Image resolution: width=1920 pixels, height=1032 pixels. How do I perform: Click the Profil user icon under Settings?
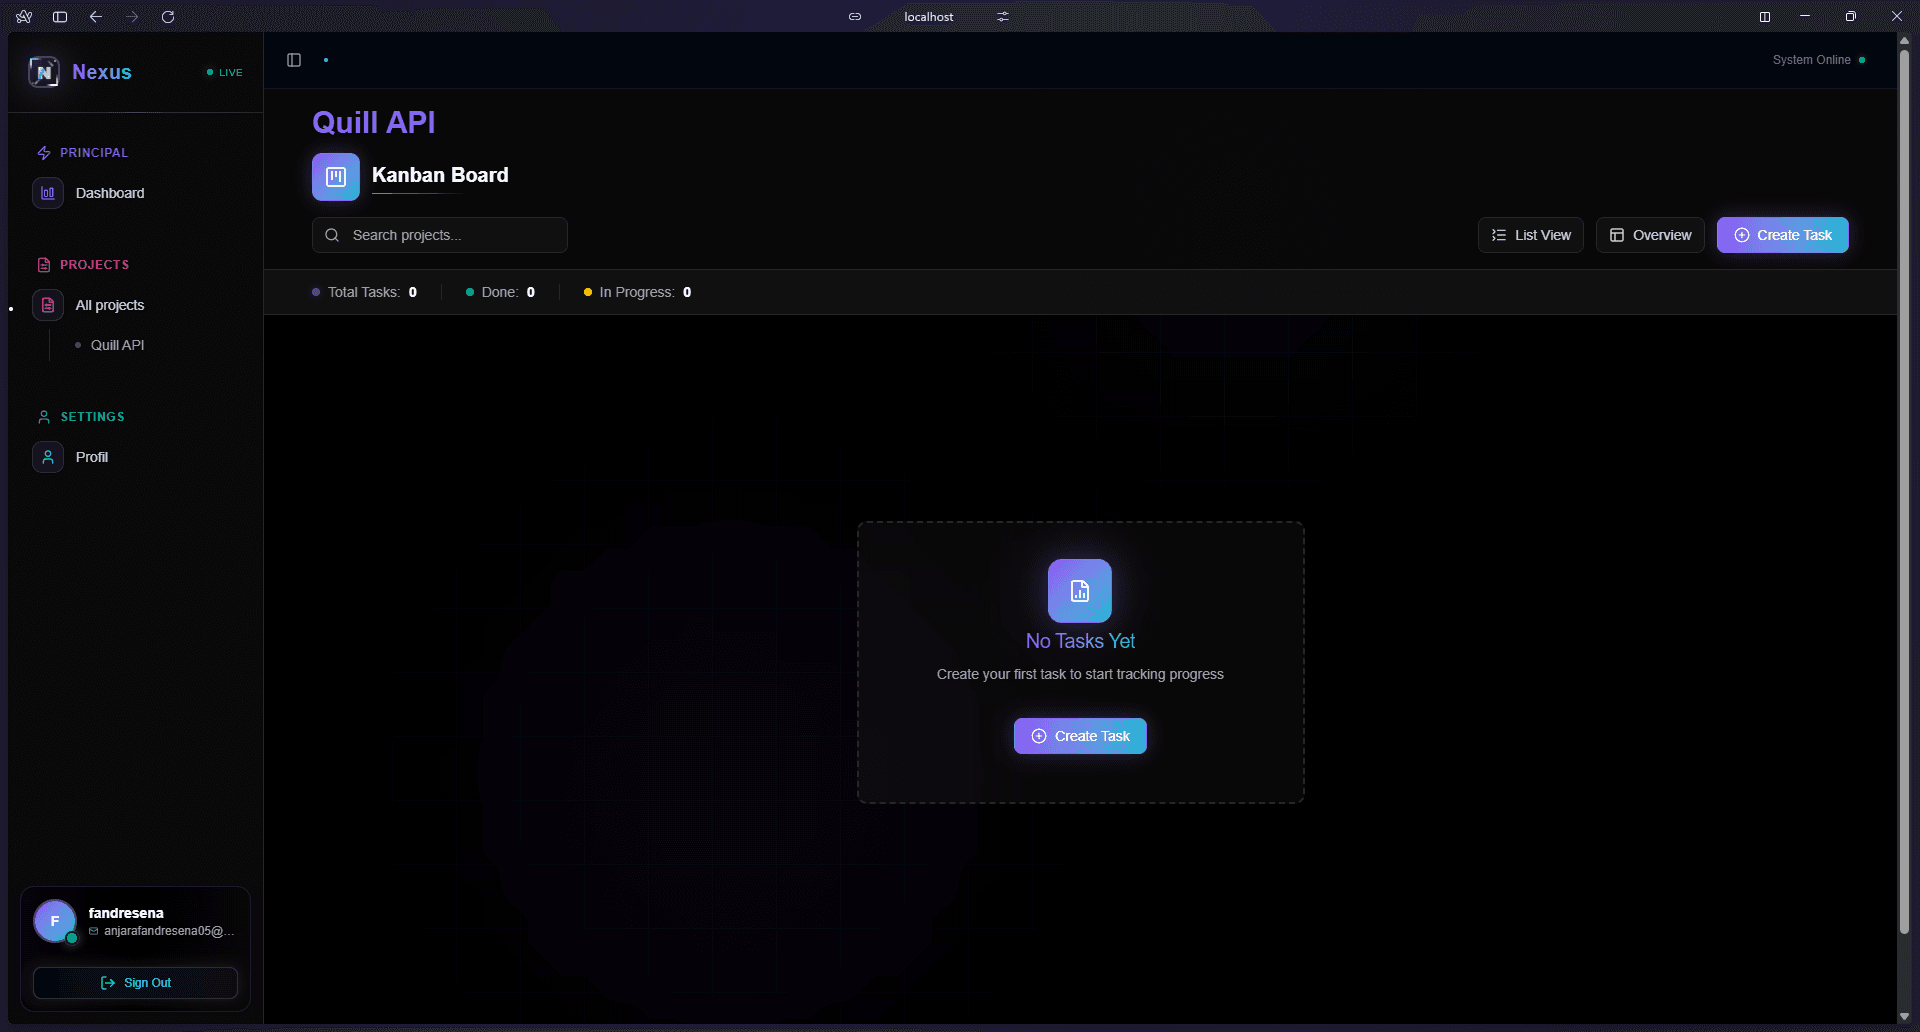coord(48,457)
